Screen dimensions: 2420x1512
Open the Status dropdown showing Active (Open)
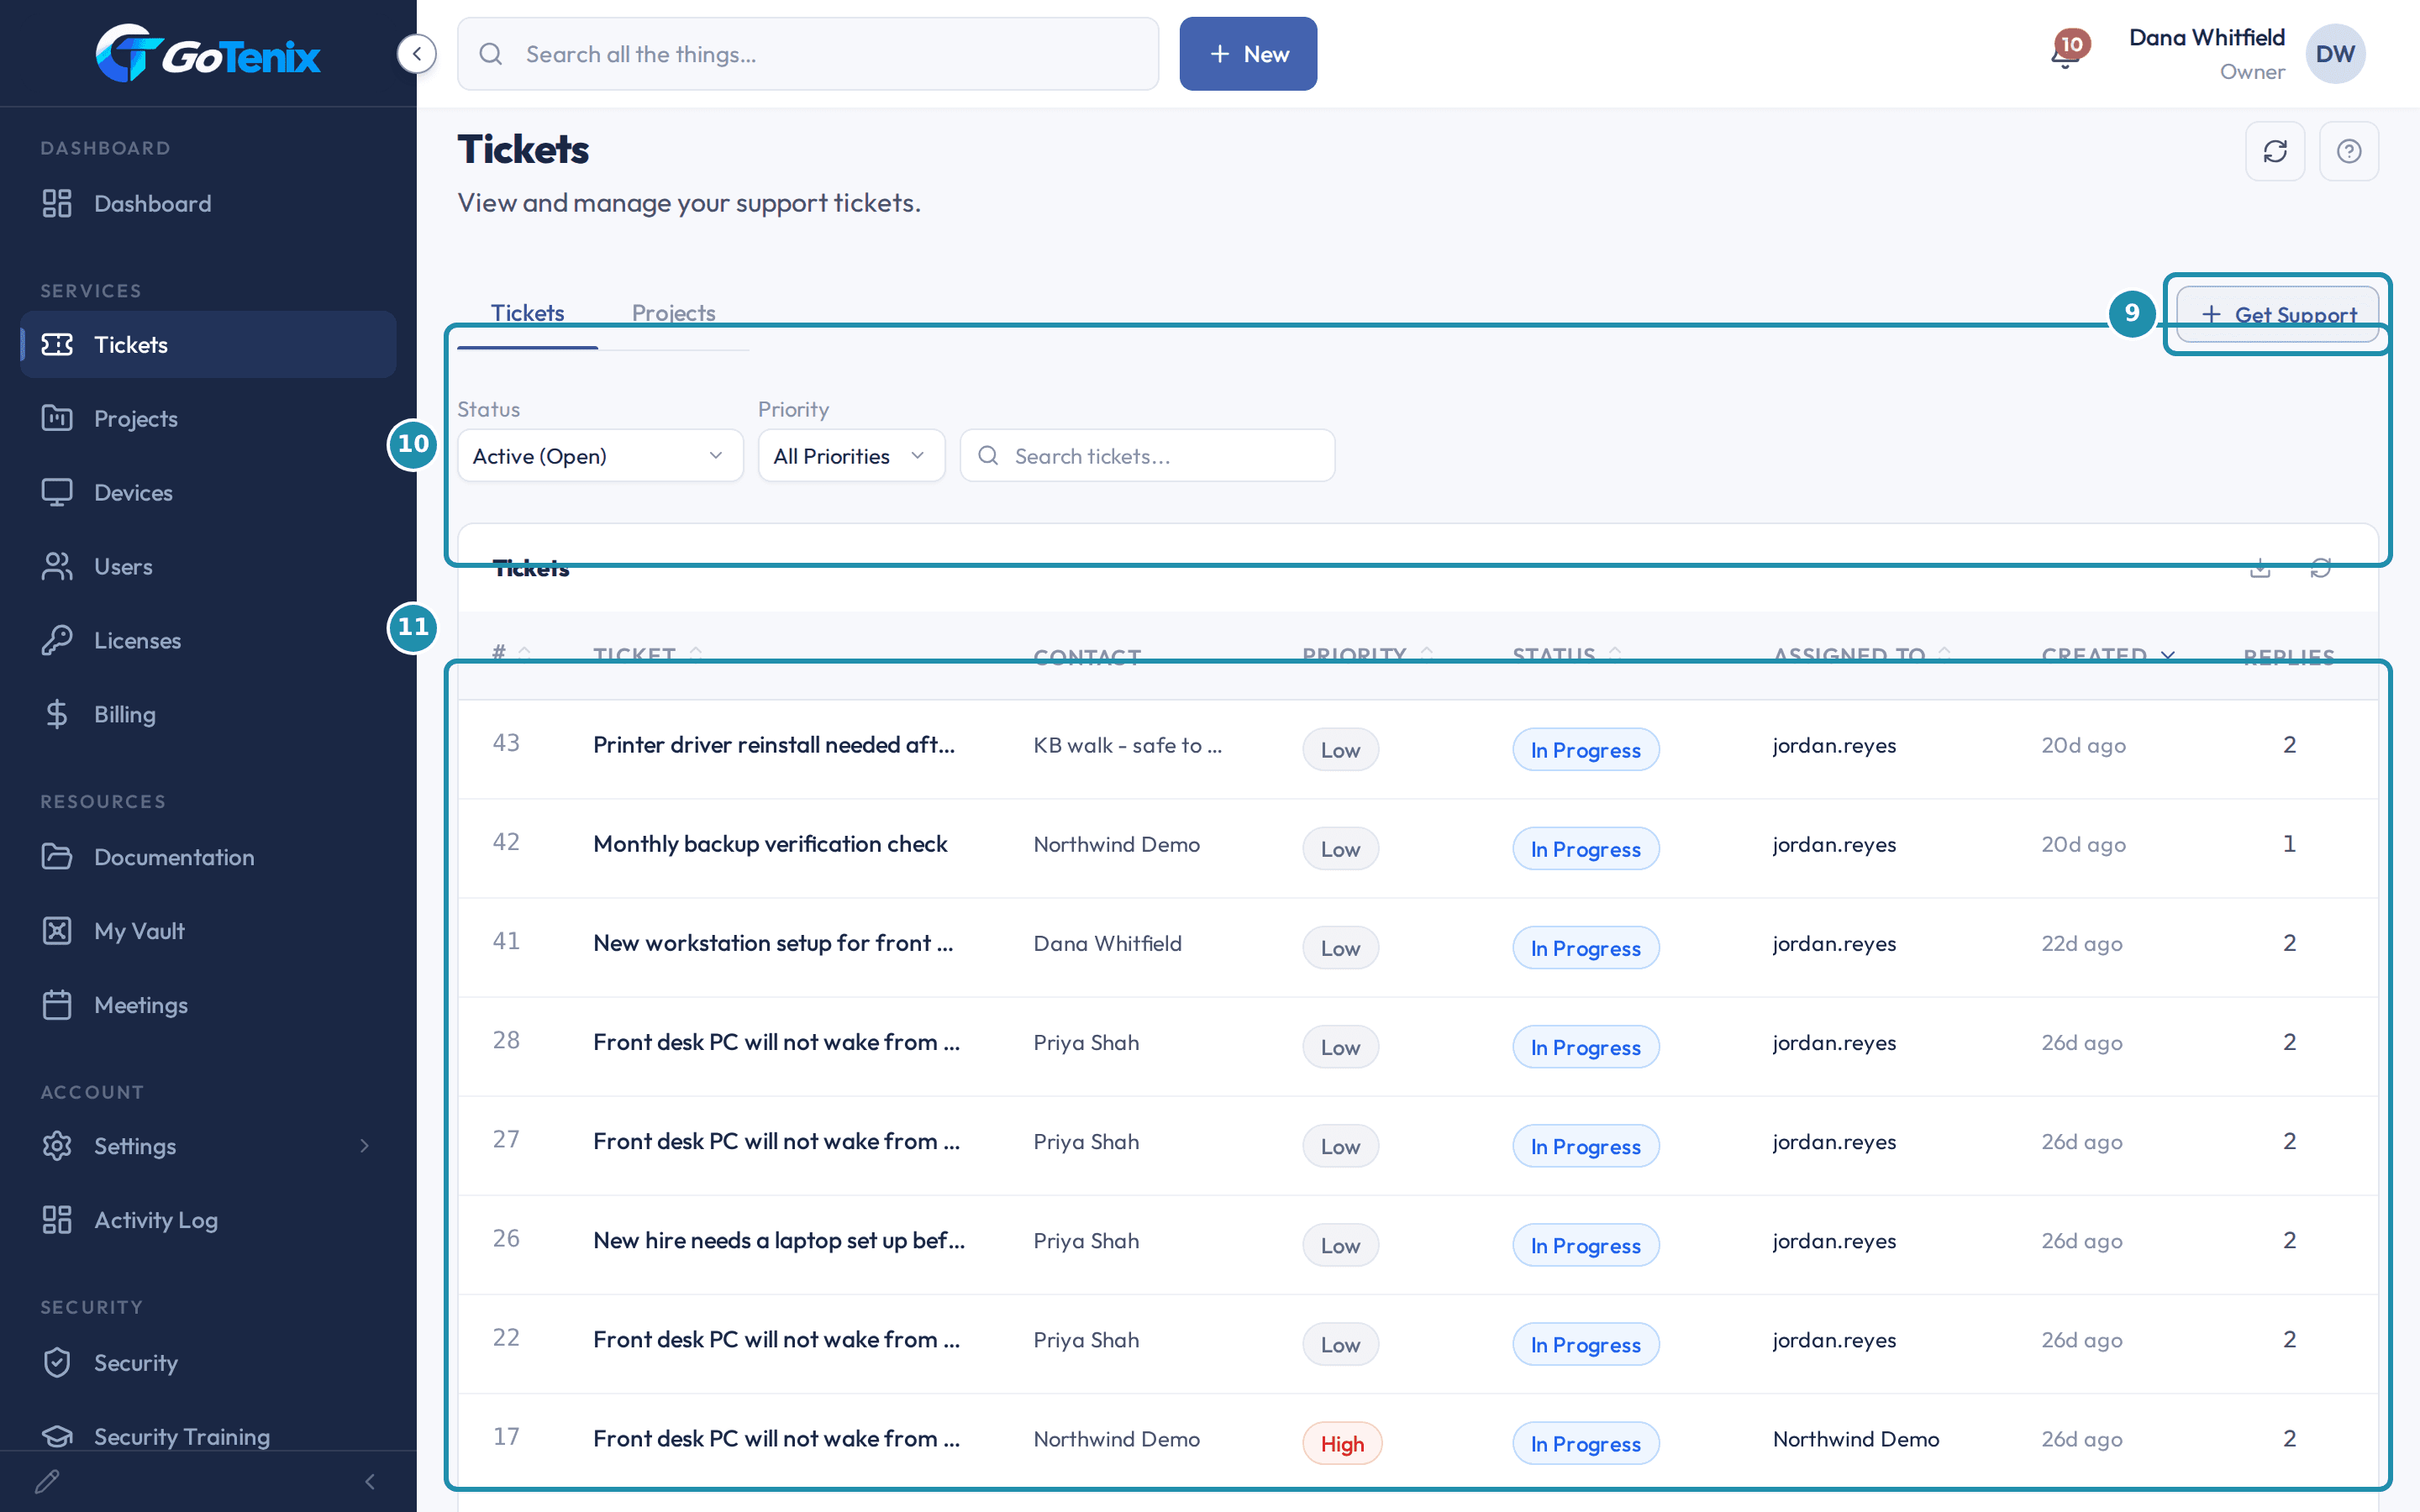600,456
